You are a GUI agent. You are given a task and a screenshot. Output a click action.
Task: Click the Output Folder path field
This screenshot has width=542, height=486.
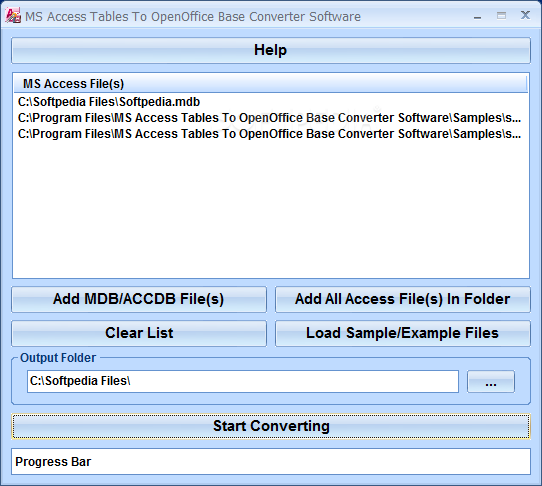[243, 382]
